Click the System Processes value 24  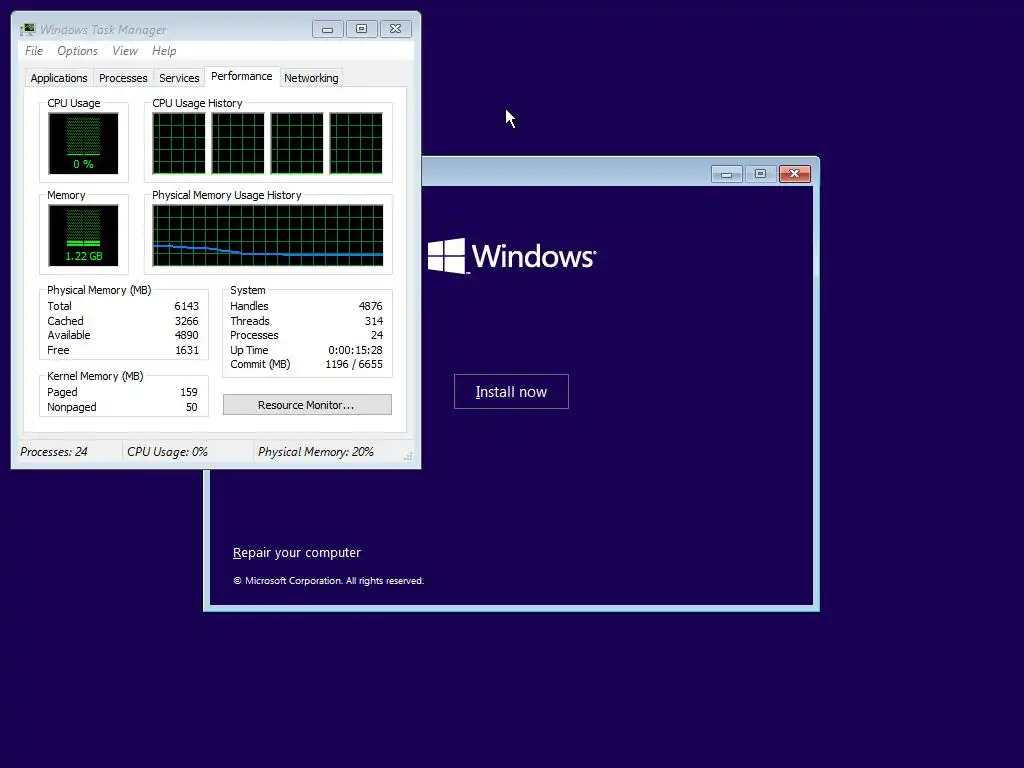pyautogui.click(x=377, y=336)
